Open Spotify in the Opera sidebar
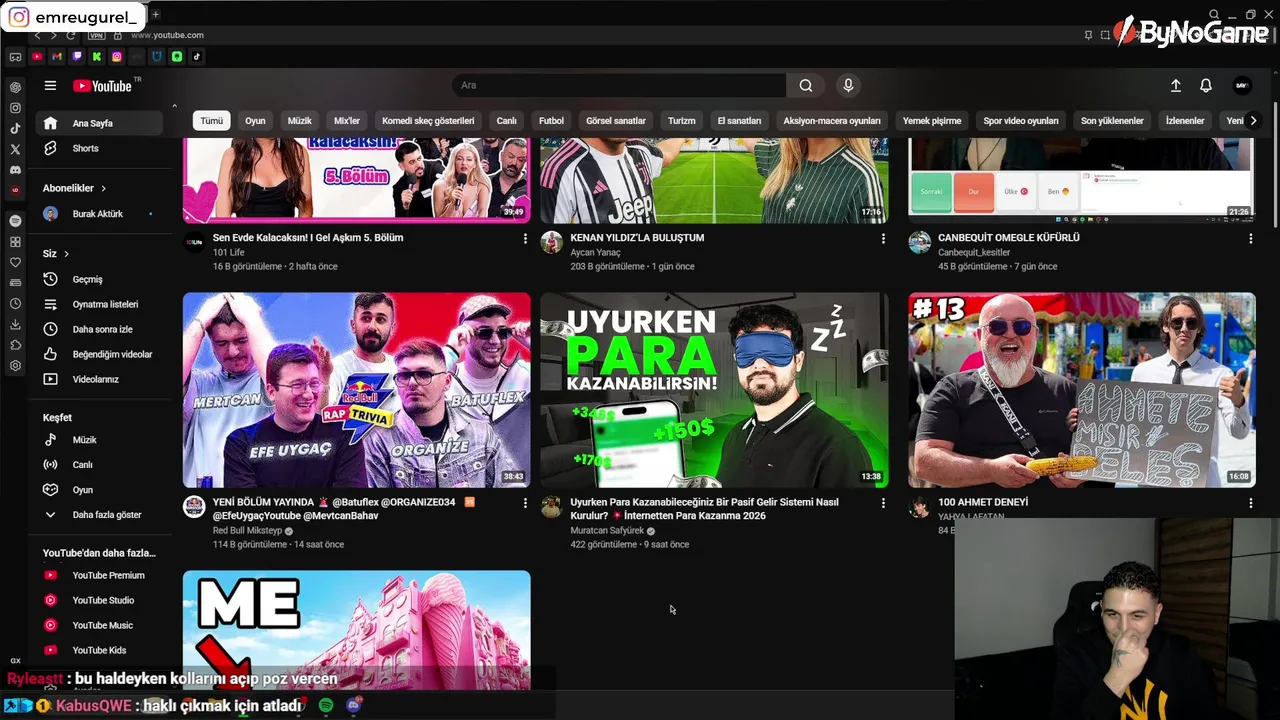The height and width of the screenshot is (720, 1280). coord(15,220)
